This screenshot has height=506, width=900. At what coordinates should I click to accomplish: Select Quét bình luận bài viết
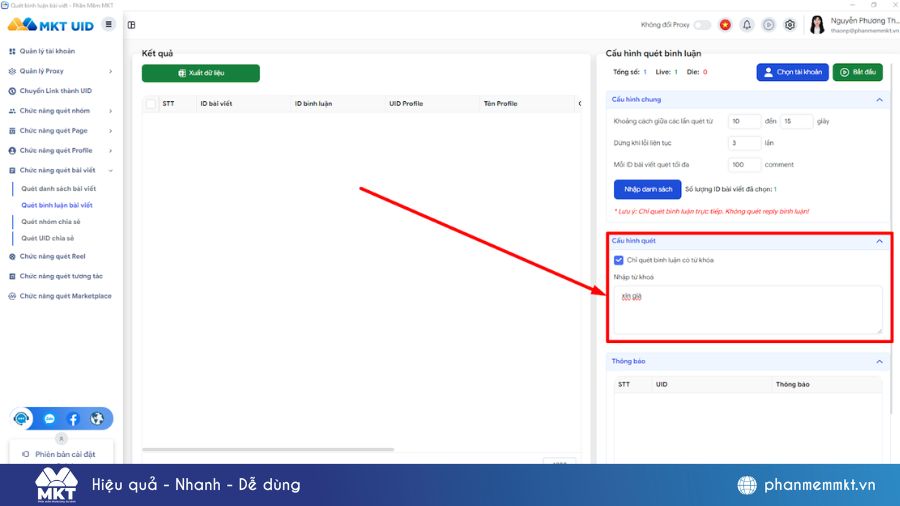57,205
